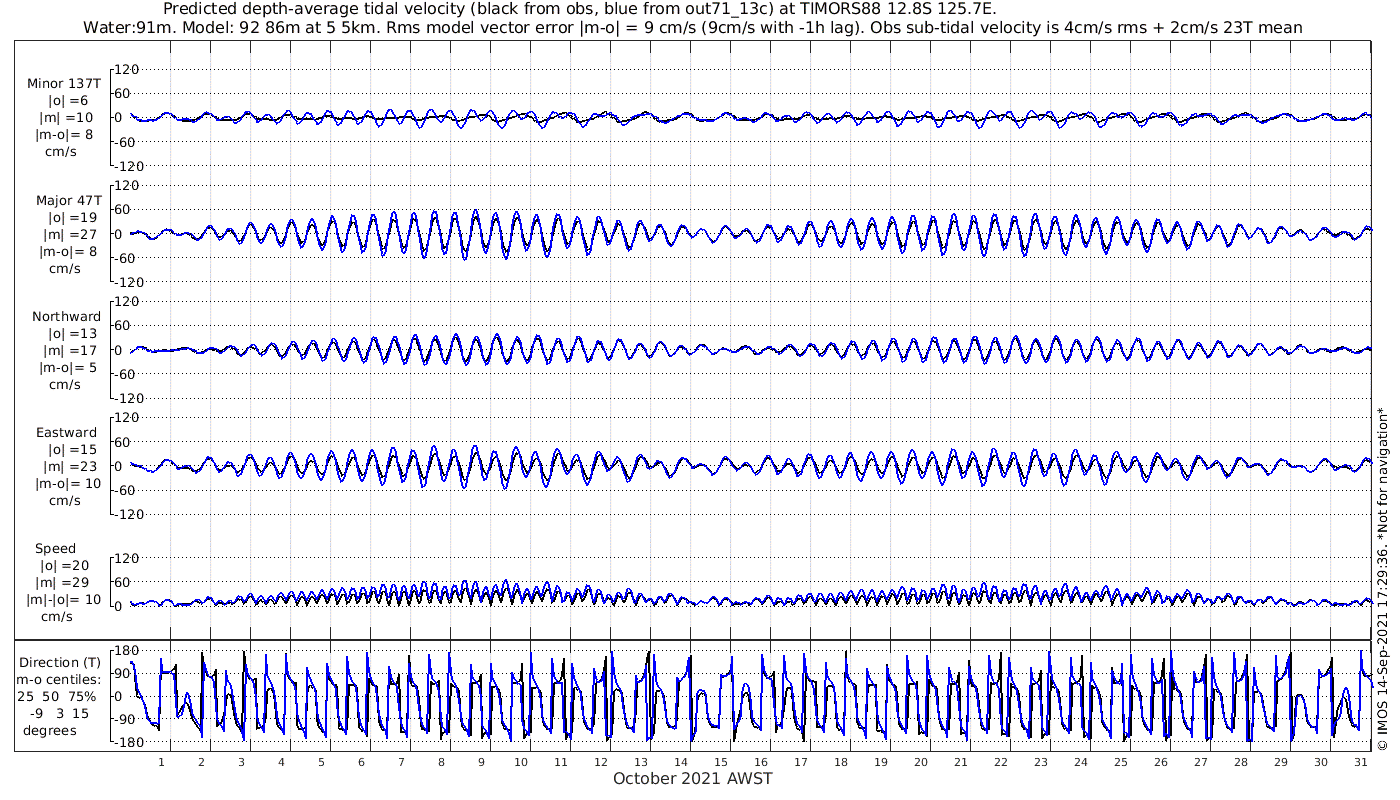The width and height of the screenshot is (1400, 800).
Task: Click day 31 on the x-axis
Action: 1361,762
